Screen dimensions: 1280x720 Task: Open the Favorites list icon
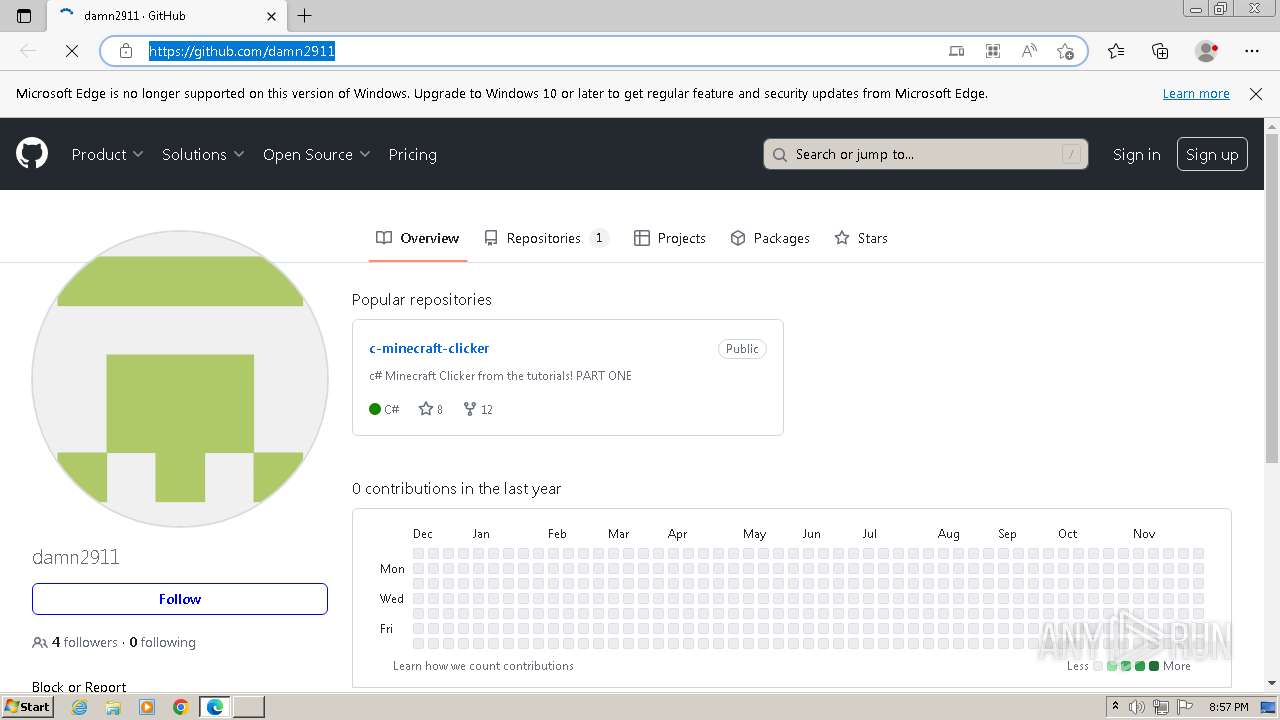pyautogui.click(x=1116, y=51)
